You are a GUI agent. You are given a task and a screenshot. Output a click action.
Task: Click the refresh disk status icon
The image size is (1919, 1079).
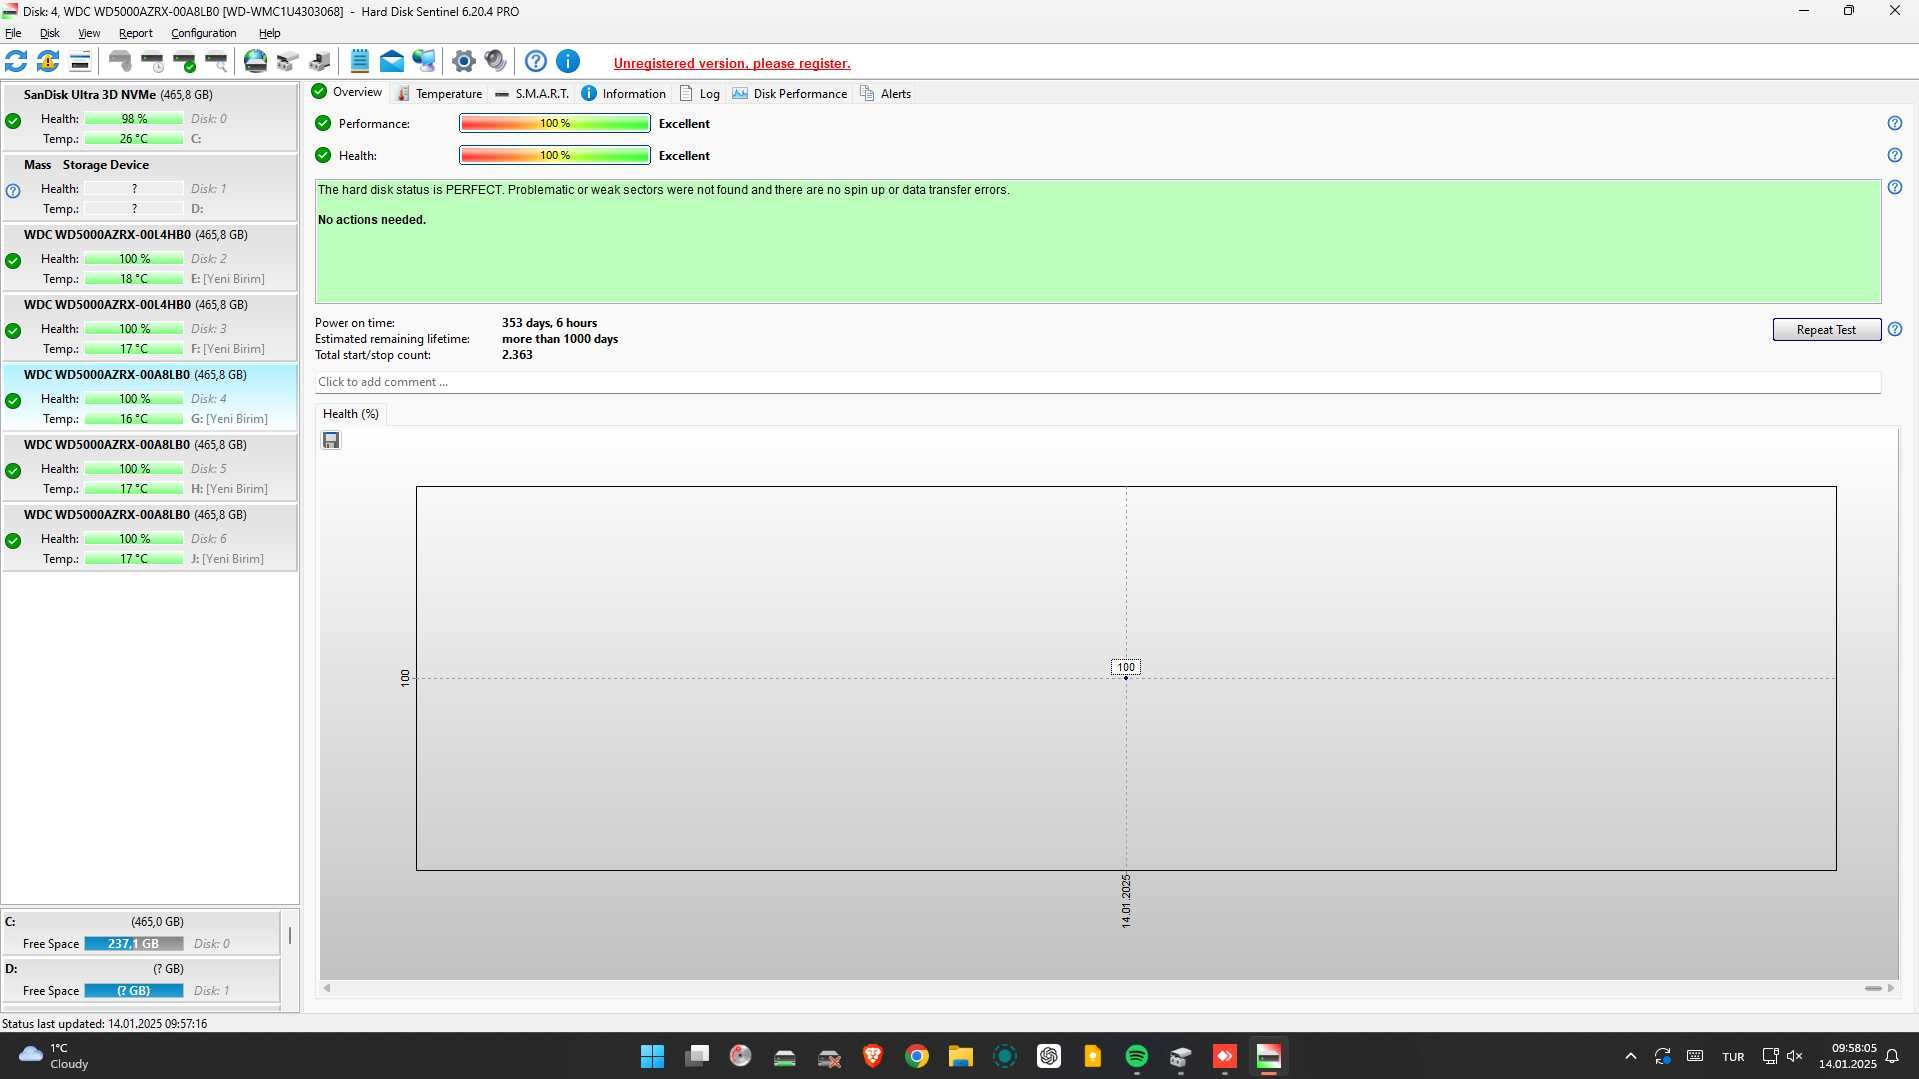[x=16, y=61]
